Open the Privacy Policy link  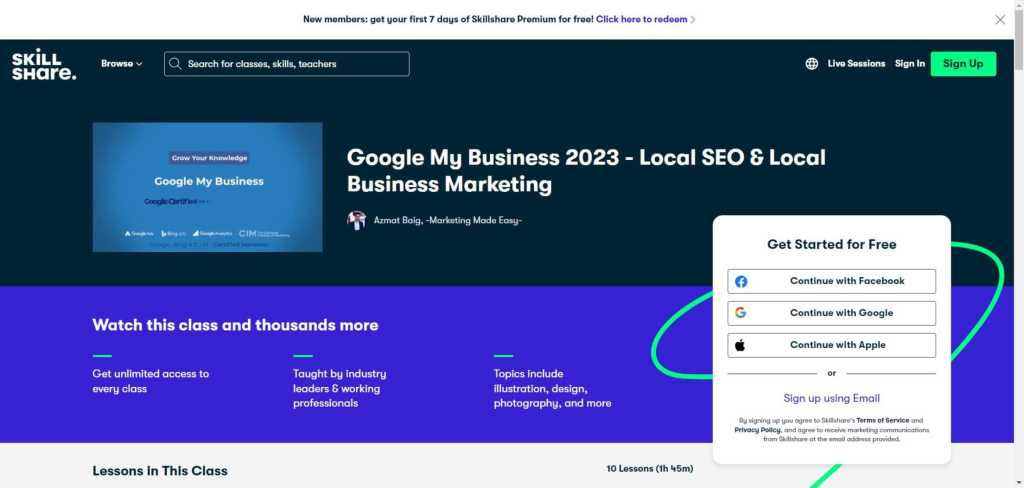click(x=757, y=430)
